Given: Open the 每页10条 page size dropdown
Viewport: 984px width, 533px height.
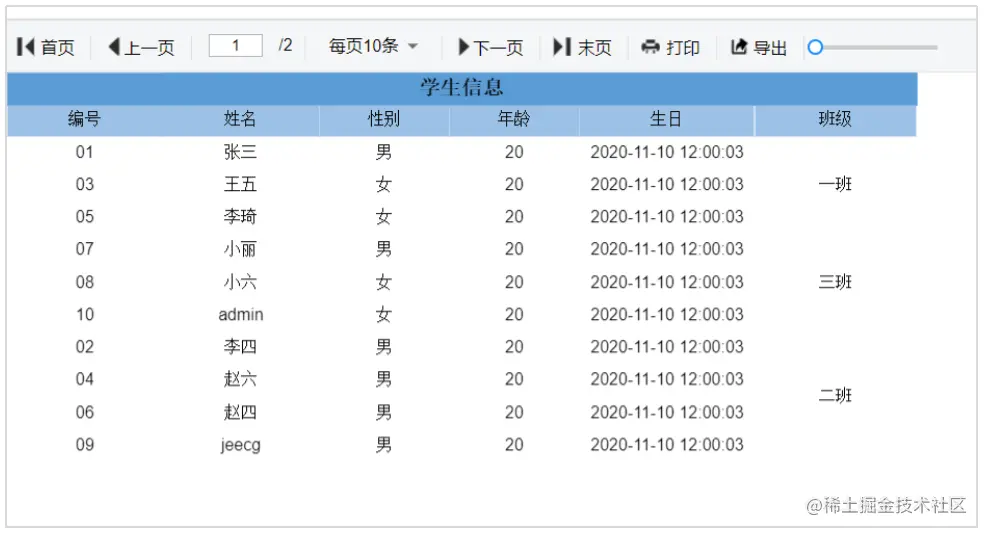Looking at the screenshot, I should 373,46.
